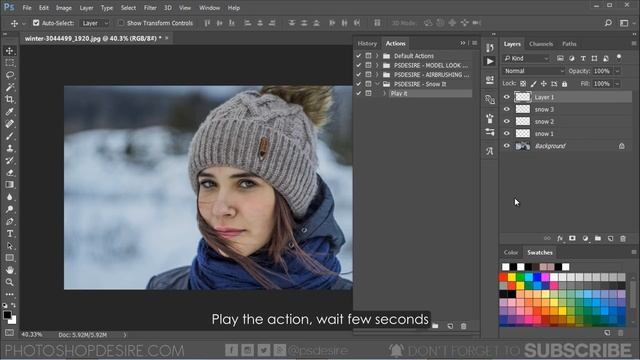Switch to the Color tab
This screenshot has width=640, height=360.
(x=511, y=252)
